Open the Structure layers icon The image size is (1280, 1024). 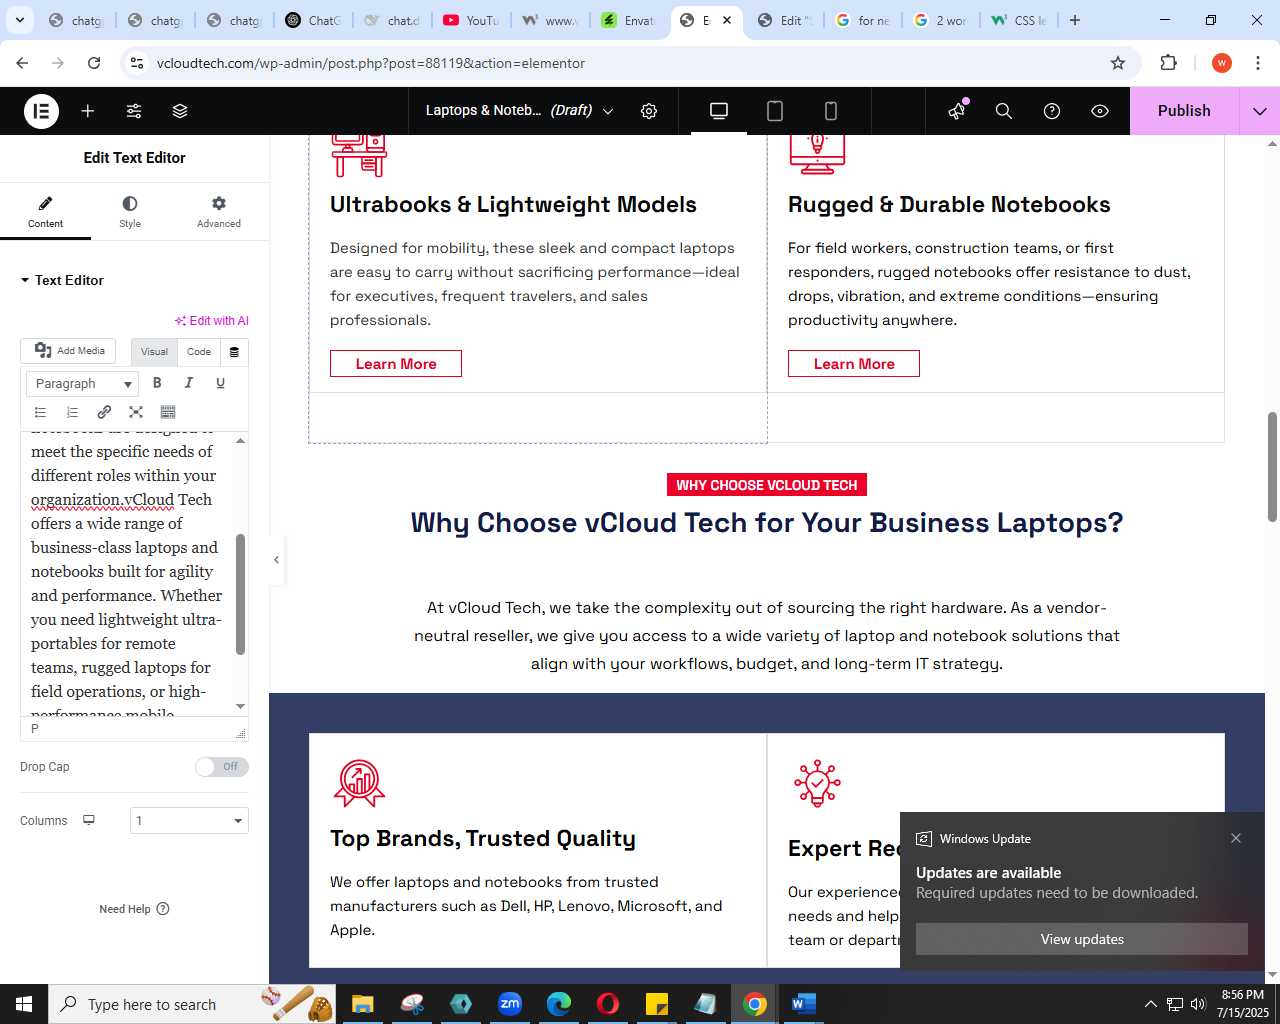tap(180, 111)
